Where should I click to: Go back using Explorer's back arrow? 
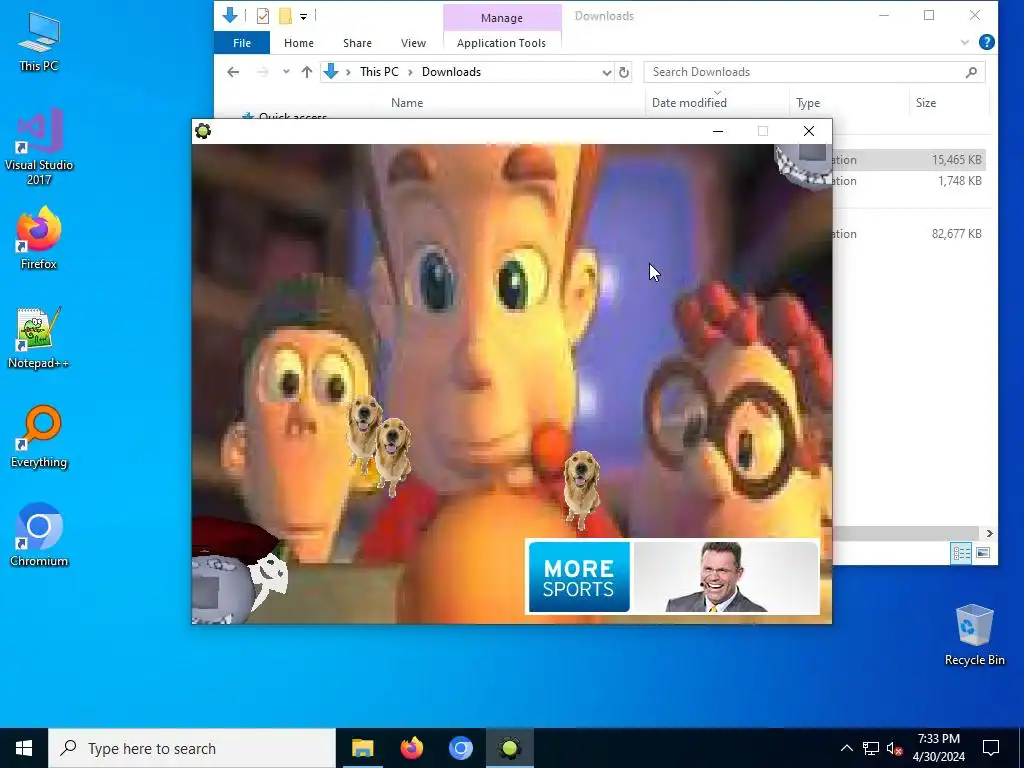pos(233,72)
